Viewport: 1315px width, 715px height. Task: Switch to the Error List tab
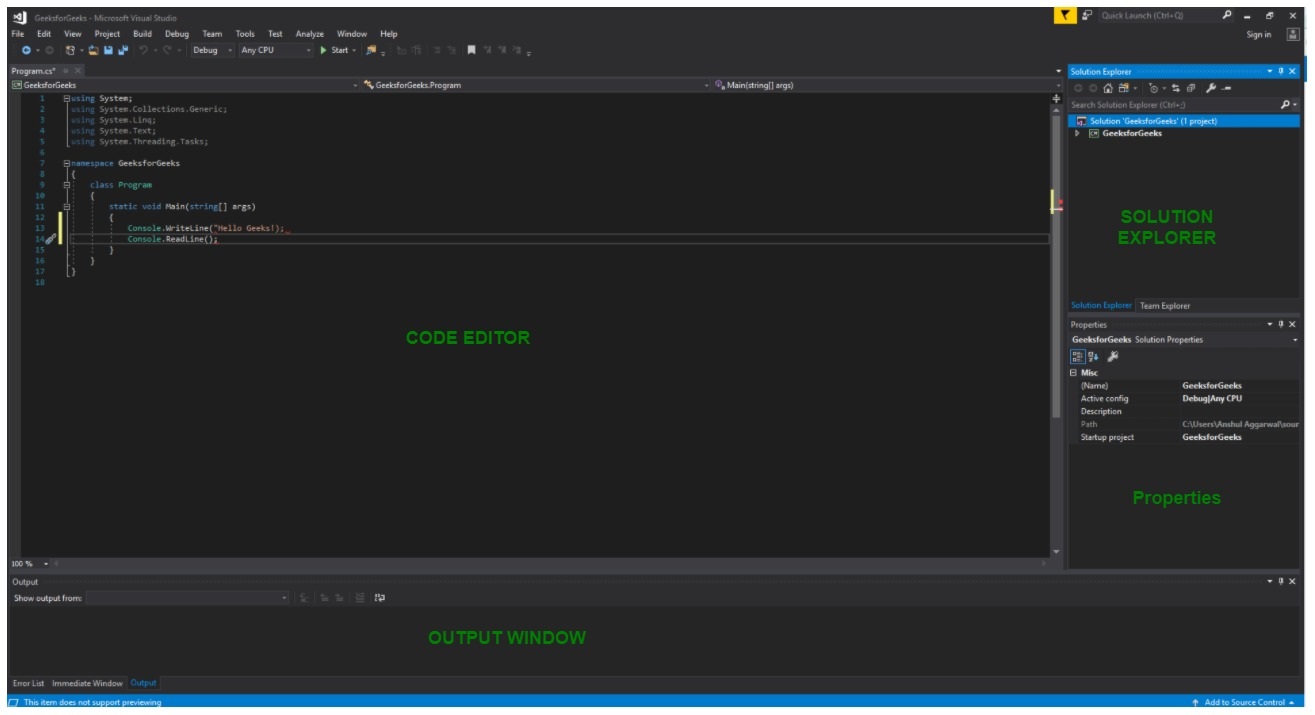(x=28, y=683)
